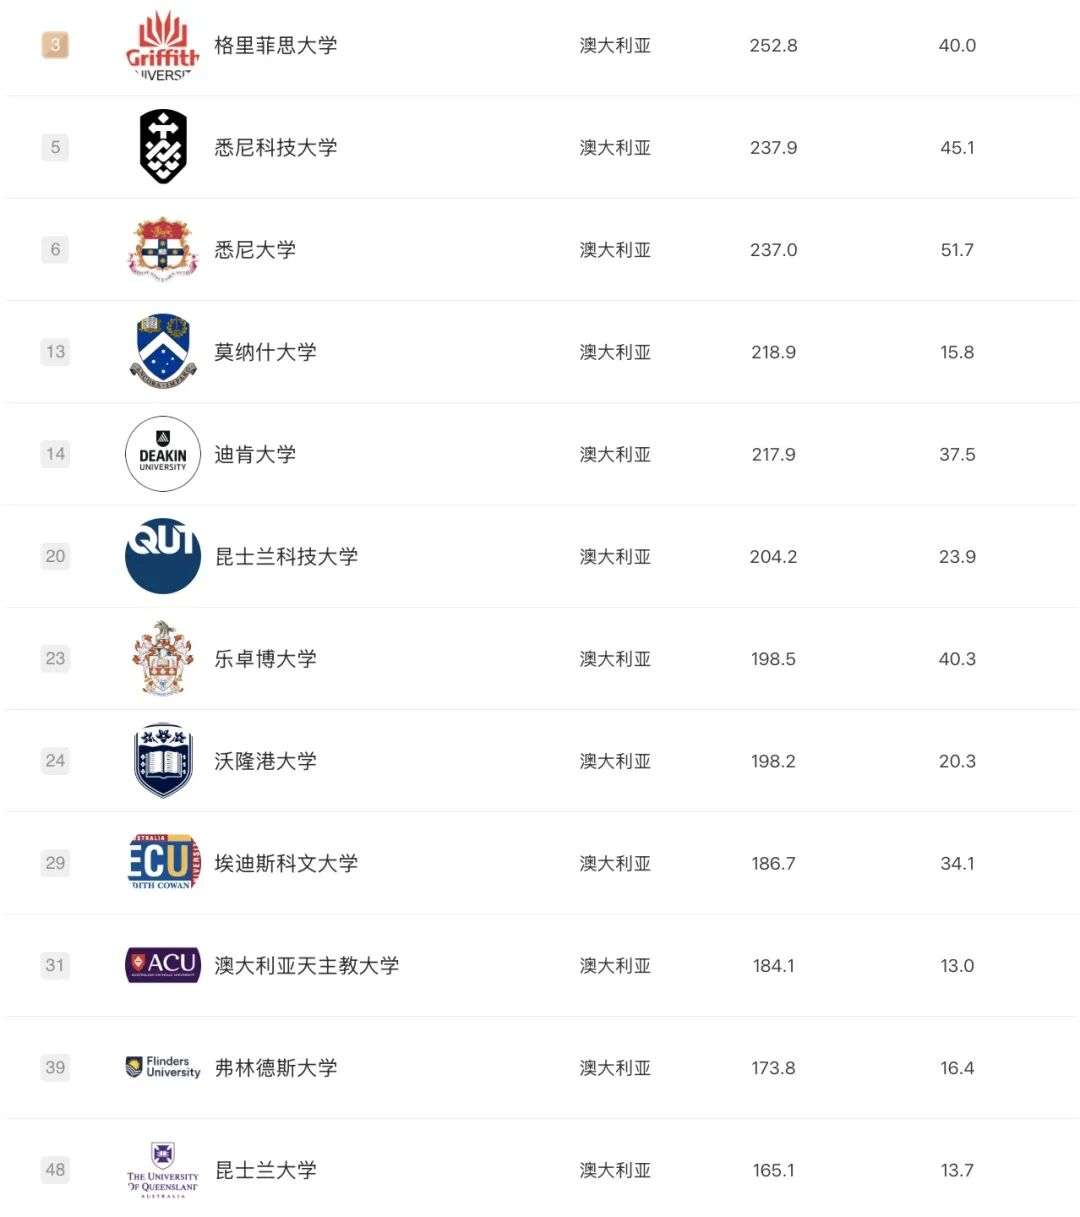Open the 澳大利亚天主教大学 link
The height and width of the screenshot is (1217, 1080).
pos(307,965)
